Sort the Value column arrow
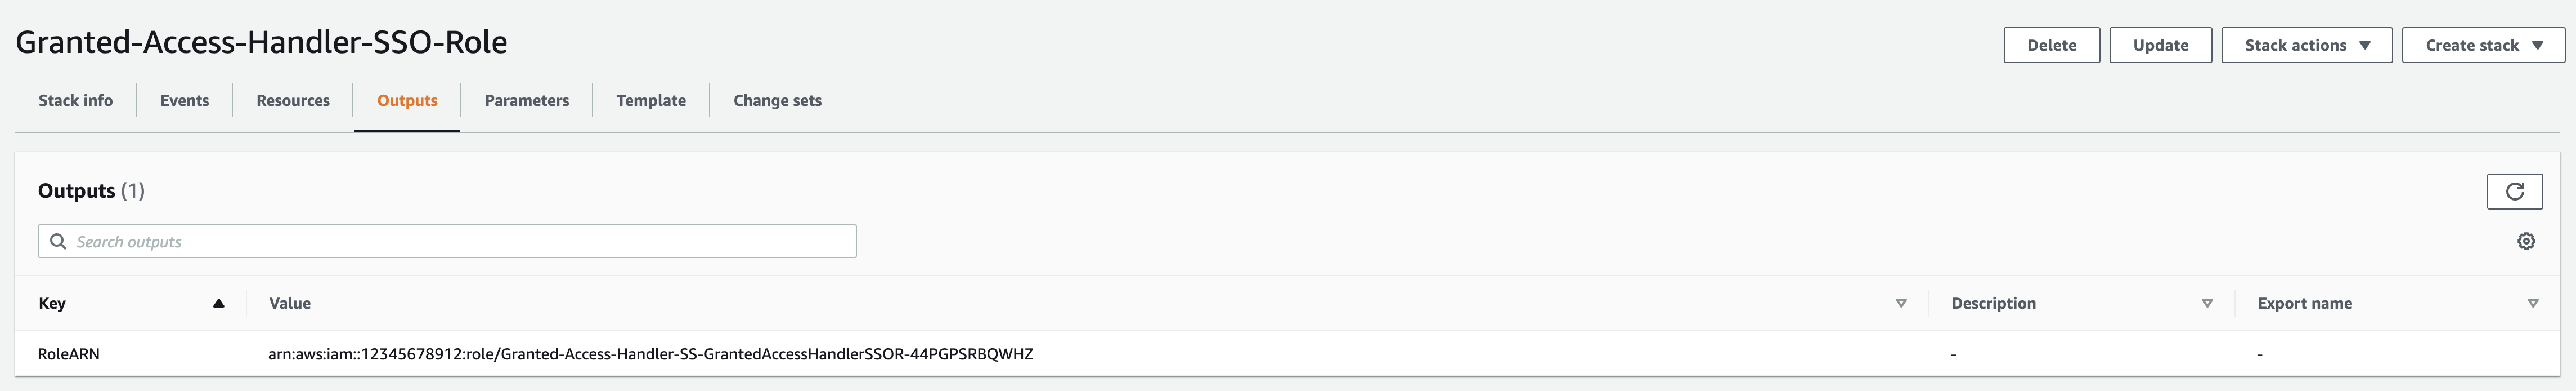2576x391 pixels. (x=1900, y=303)
